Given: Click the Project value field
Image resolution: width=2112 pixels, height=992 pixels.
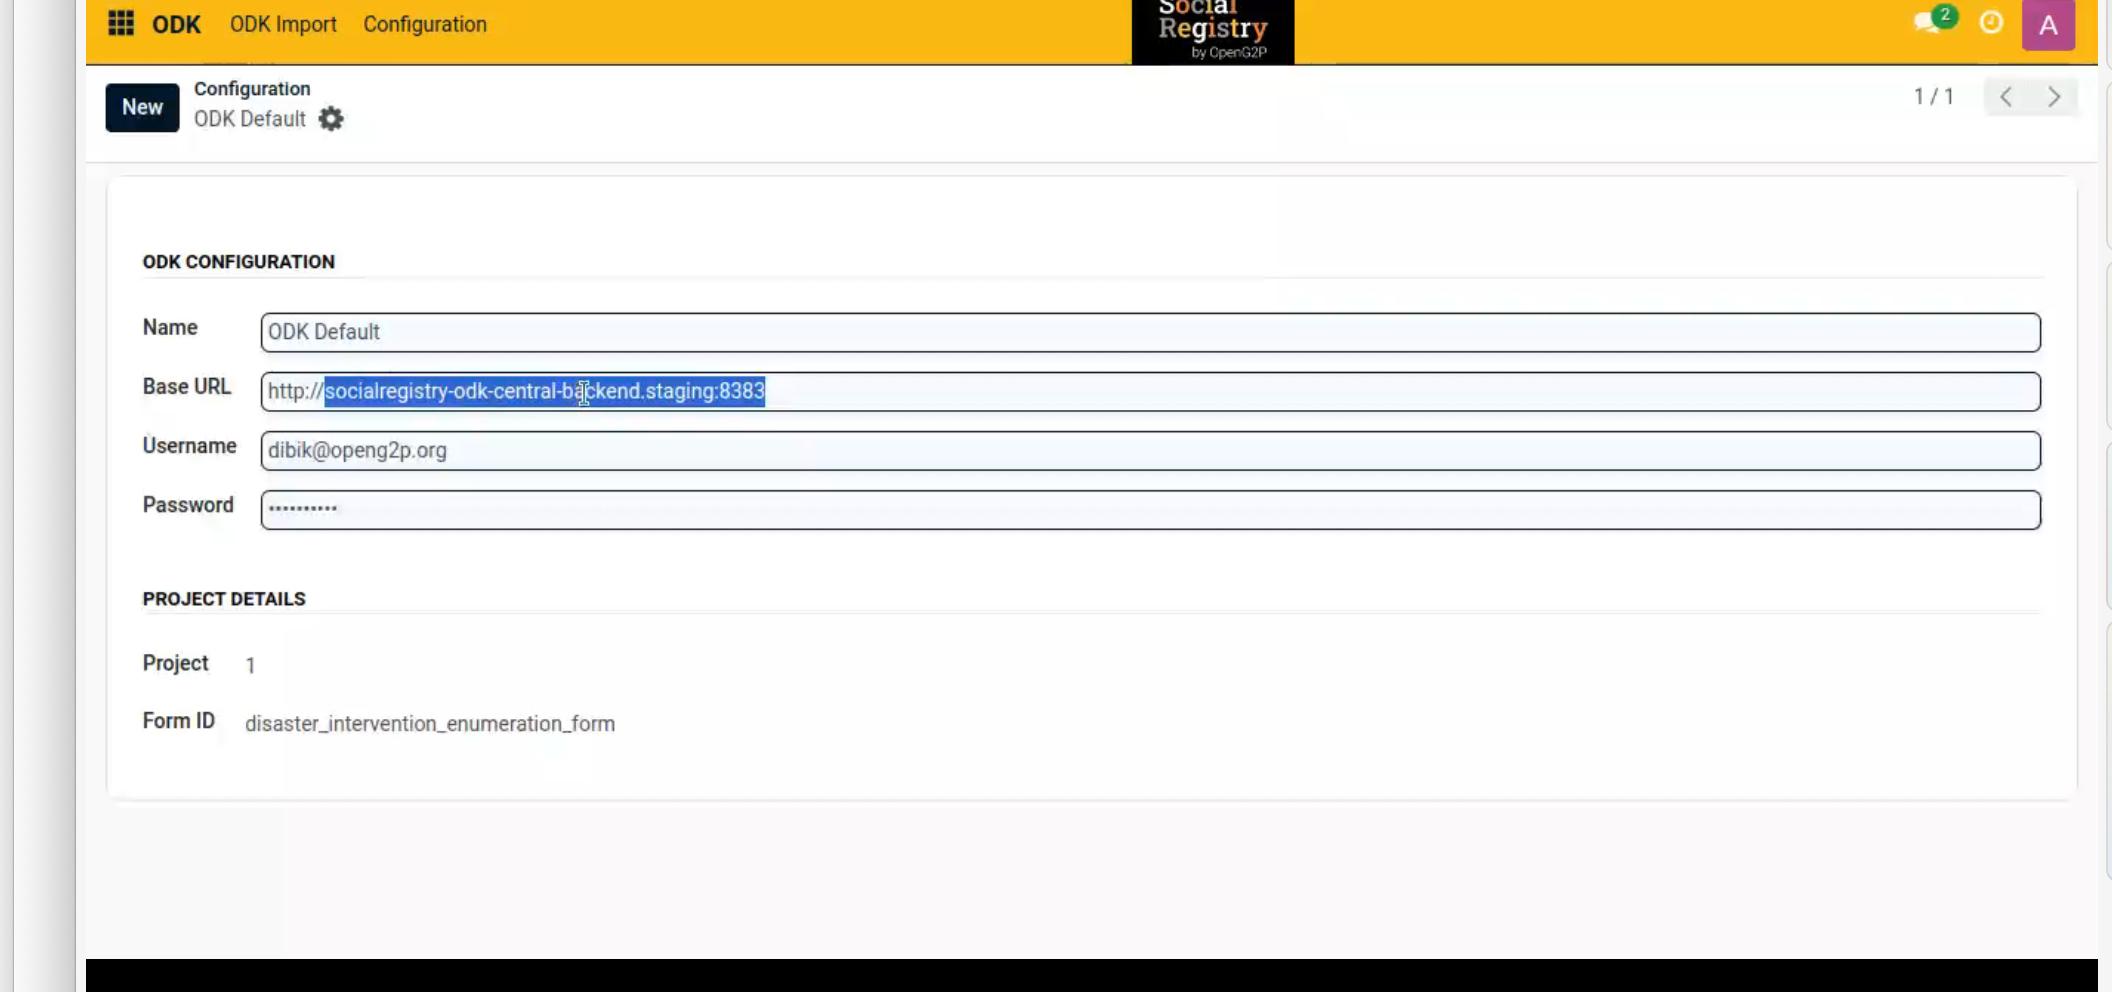Looking at the screenshot, I should (250, 665).
